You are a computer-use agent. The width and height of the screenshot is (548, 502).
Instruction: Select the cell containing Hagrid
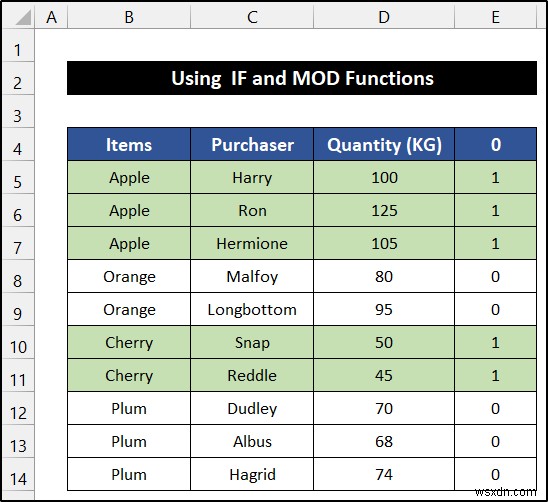point(252,474)
